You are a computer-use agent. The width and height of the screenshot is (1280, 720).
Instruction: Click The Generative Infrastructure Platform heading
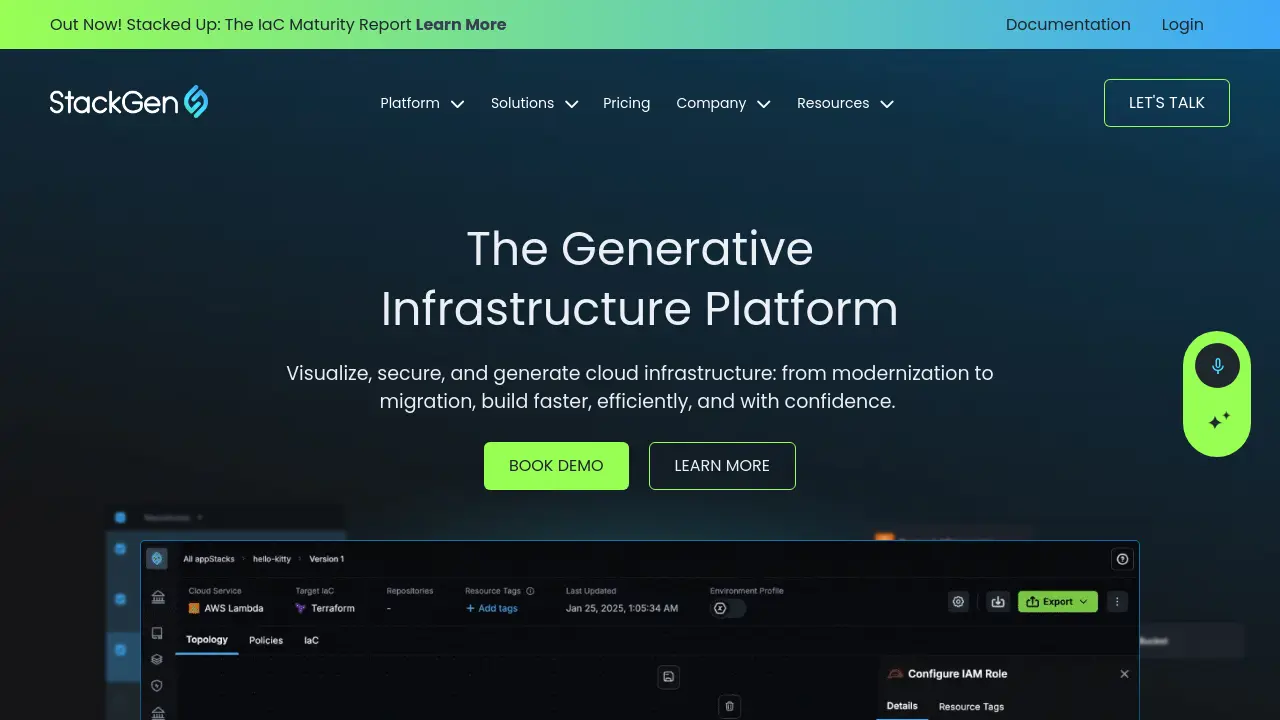point(640,278)
